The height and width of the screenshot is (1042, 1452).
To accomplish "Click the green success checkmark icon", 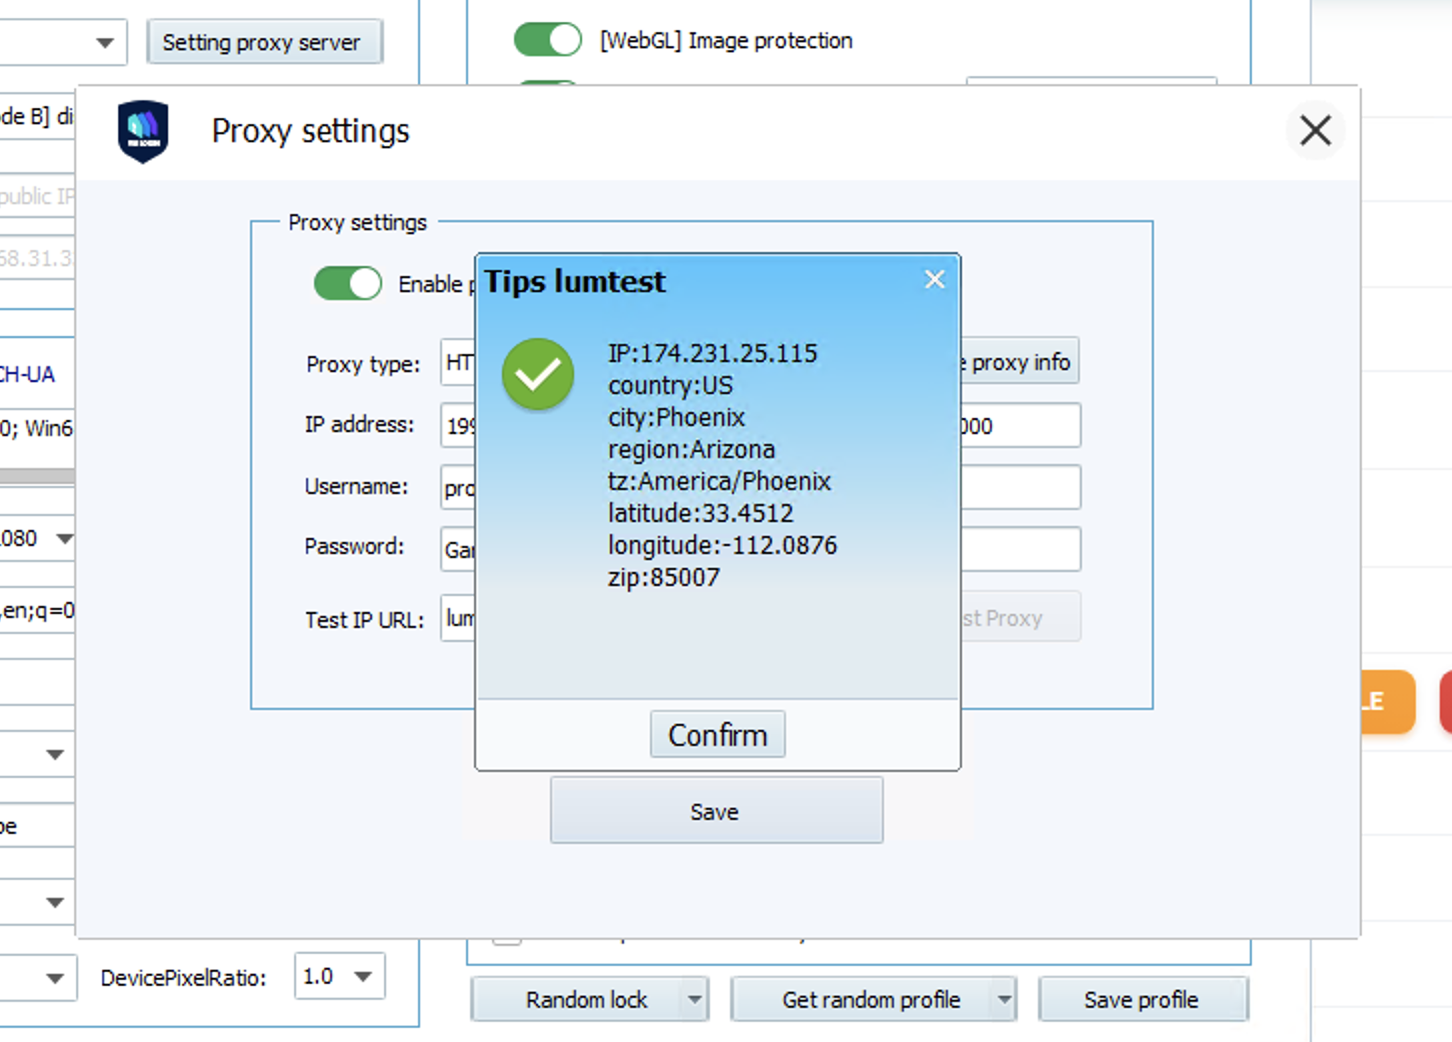I will tap(538, 374).
